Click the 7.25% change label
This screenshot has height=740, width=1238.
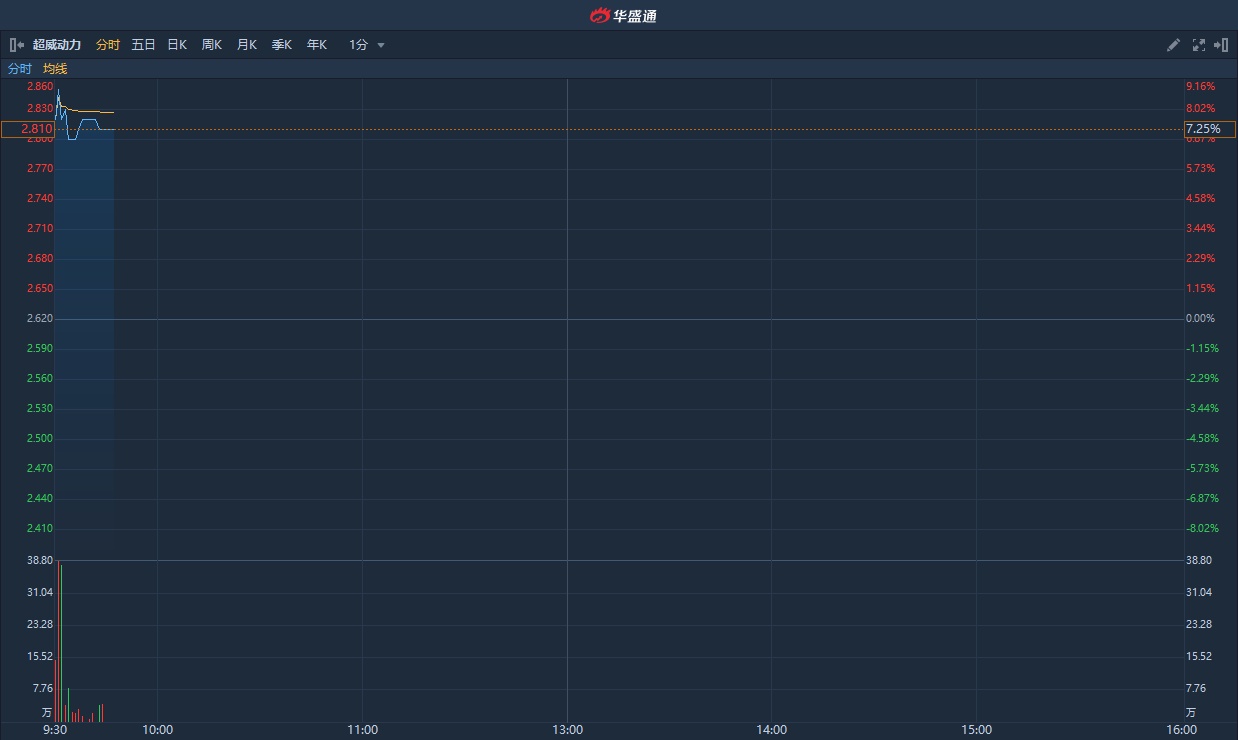coord(1210,129)
